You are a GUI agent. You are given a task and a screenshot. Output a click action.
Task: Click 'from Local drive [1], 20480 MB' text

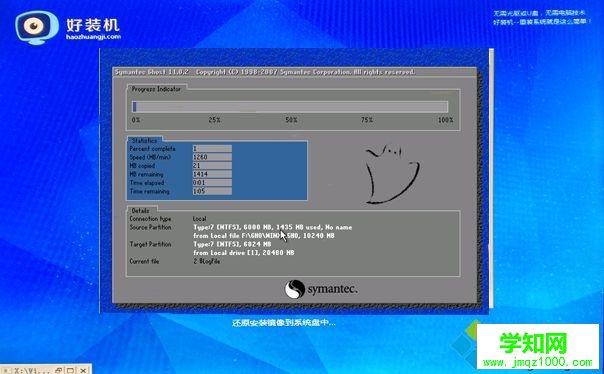click(x=244, y=253)
